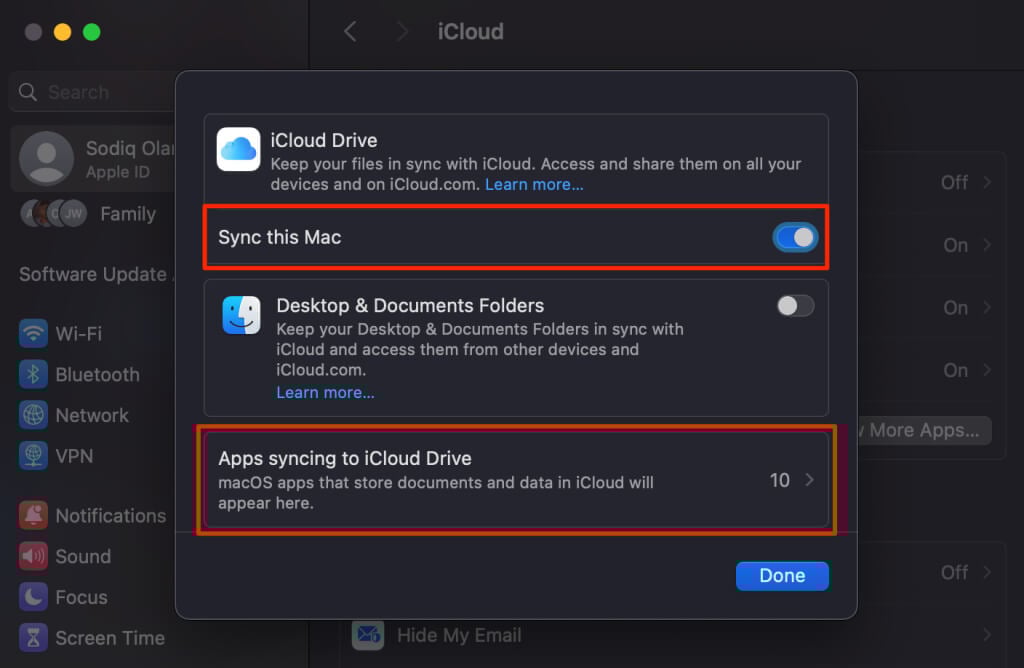
Task: Open Wi-Fi settings via its sidebar icon
Action: point(33,334)
